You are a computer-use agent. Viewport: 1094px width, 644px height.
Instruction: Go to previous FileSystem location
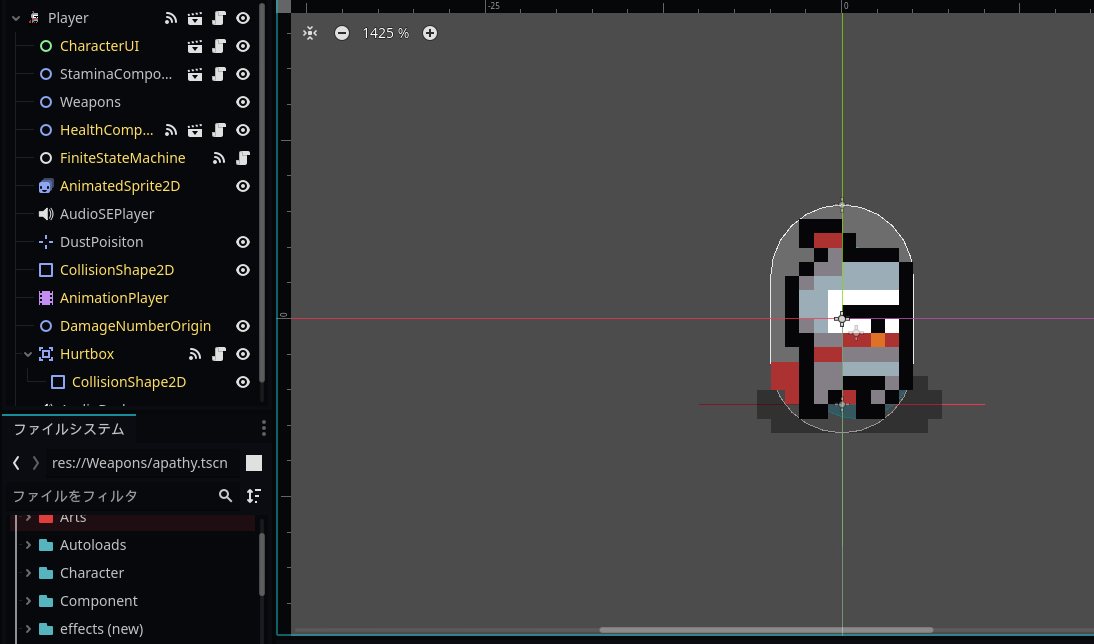17,463
